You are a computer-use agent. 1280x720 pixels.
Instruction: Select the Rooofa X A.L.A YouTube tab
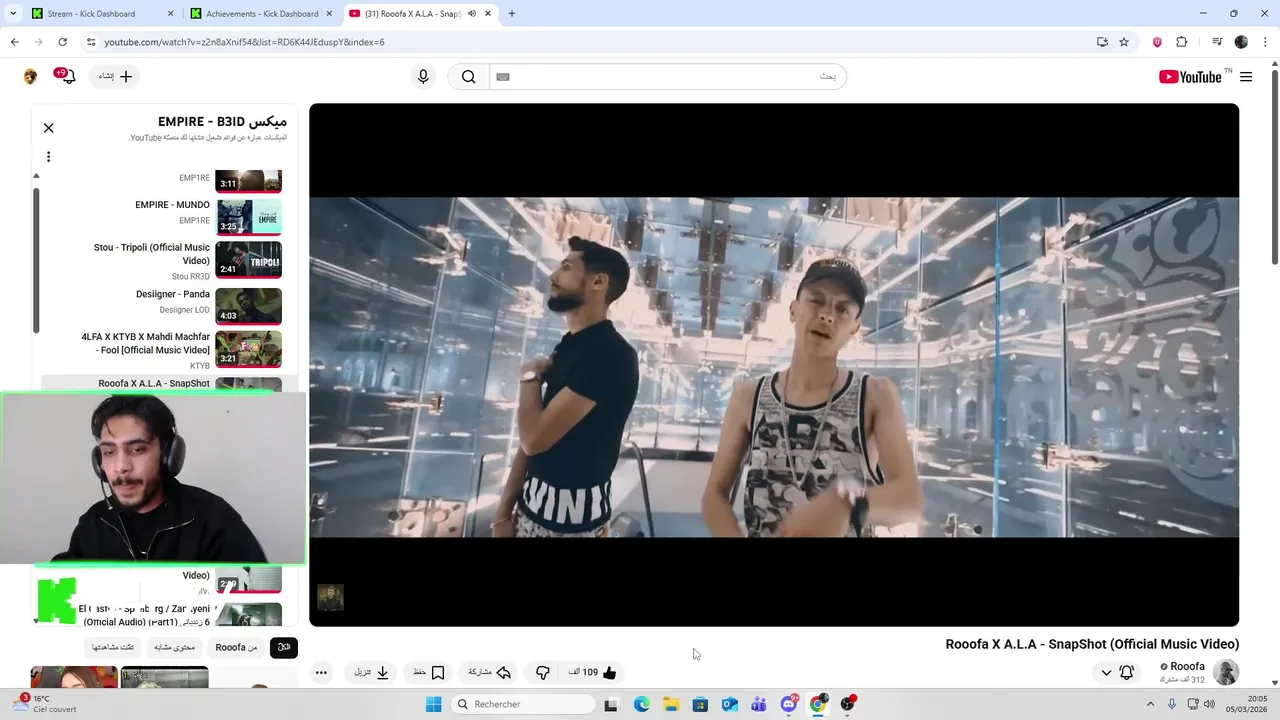click(422, 14)
